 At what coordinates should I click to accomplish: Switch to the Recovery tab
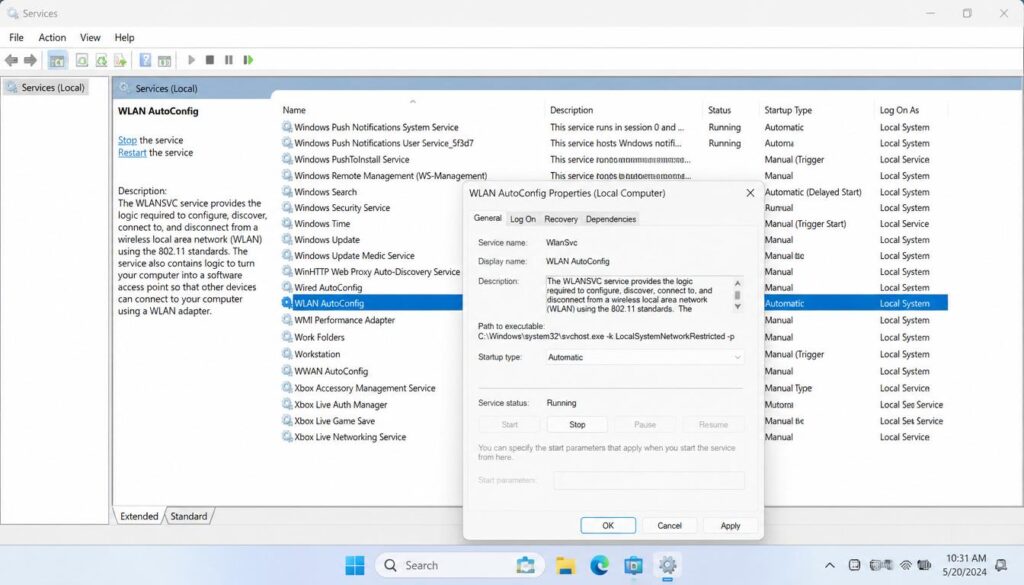point(561,219)
